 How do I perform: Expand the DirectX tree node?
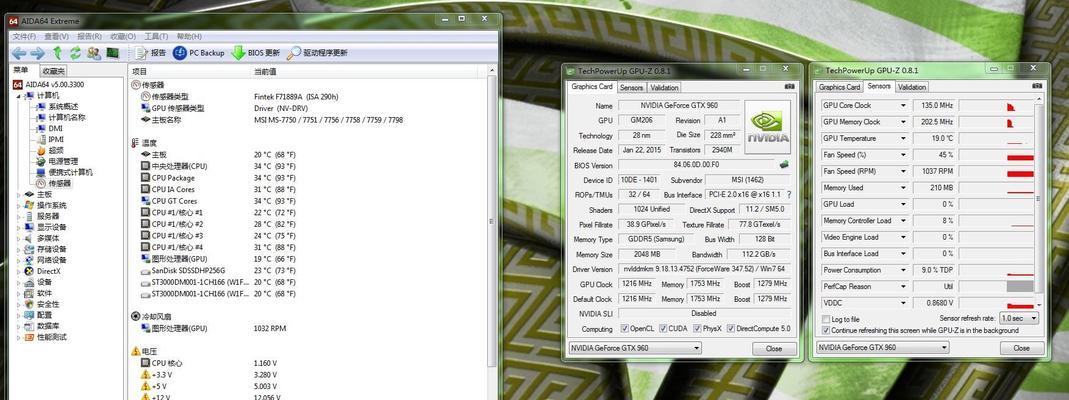coord(19,271)
